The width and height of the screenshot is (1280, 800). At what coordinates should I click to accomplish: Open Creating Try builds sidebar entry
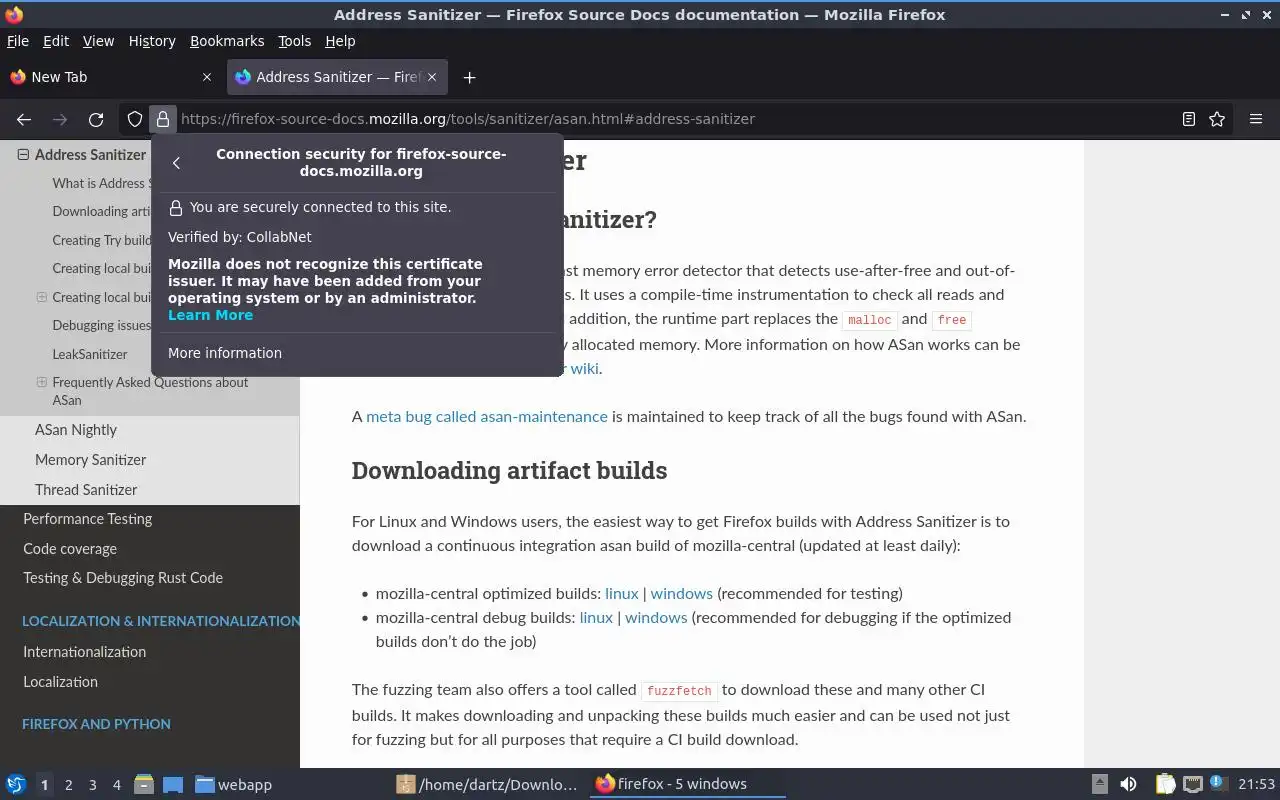tap(101, 240)
